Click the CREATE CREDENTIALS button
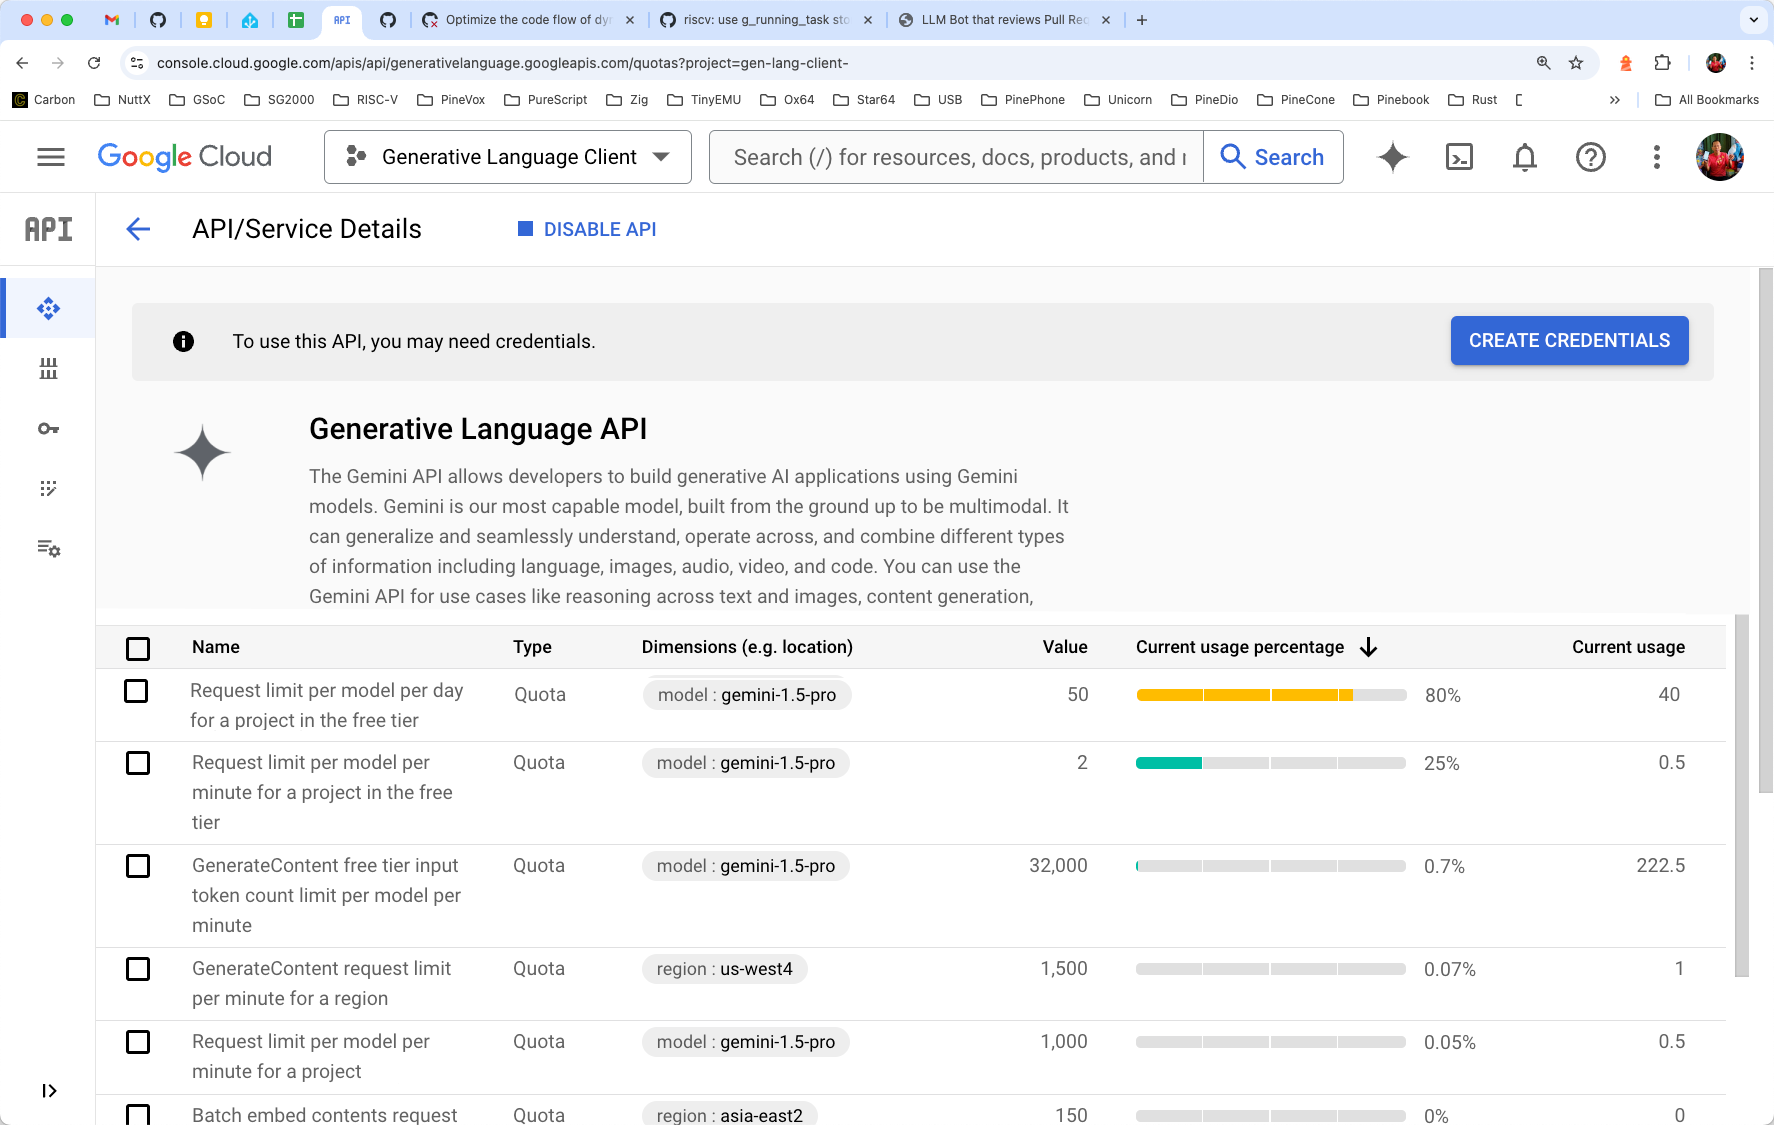Viewport: 1774px width, 1125px height. (x=1569, y=341)
